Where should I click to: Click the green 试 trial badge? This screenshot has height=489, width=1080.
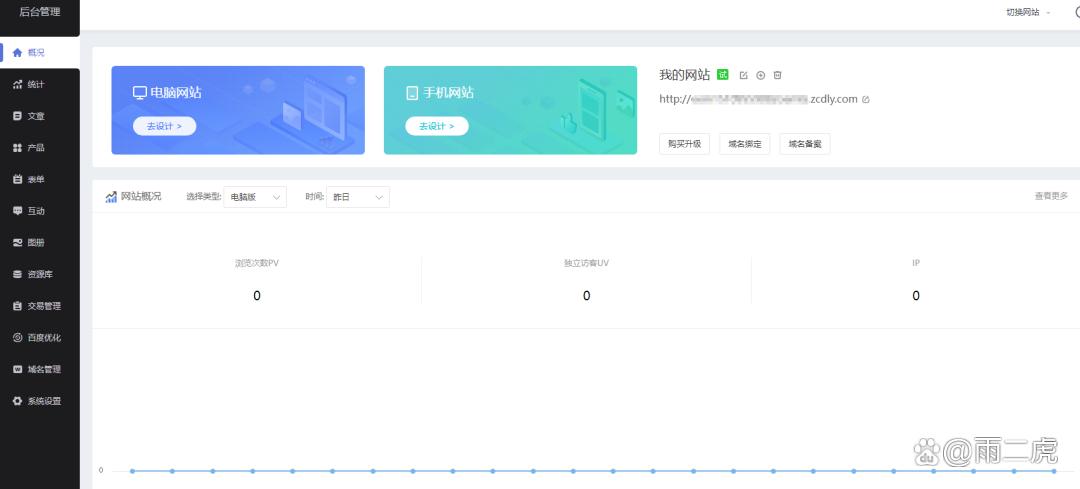coord(723,74)
